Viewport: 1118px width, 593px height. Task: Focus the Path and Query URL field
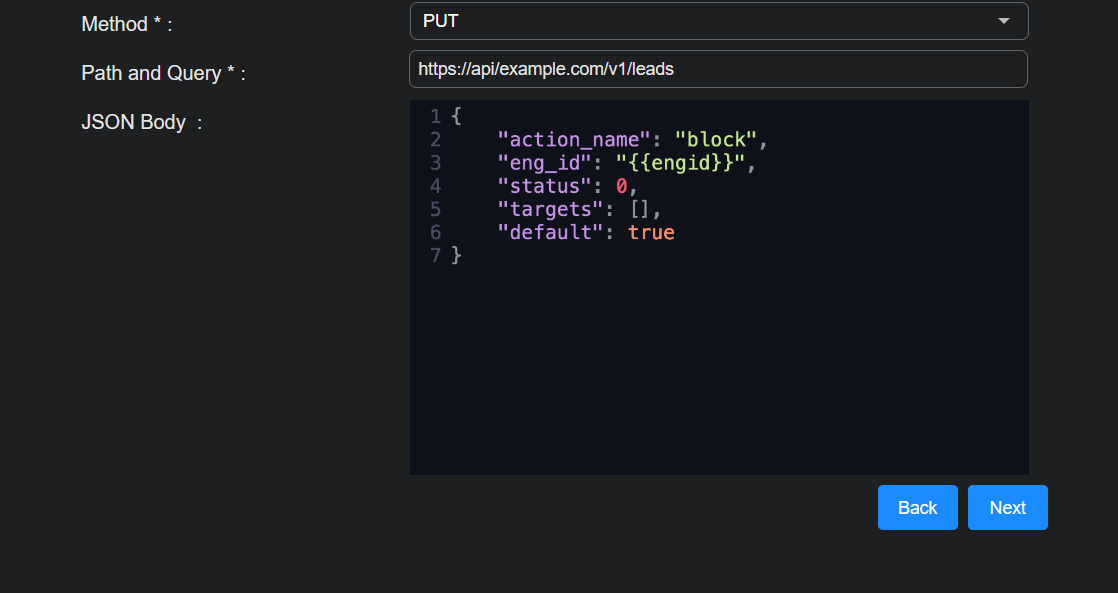coord(718,69)
